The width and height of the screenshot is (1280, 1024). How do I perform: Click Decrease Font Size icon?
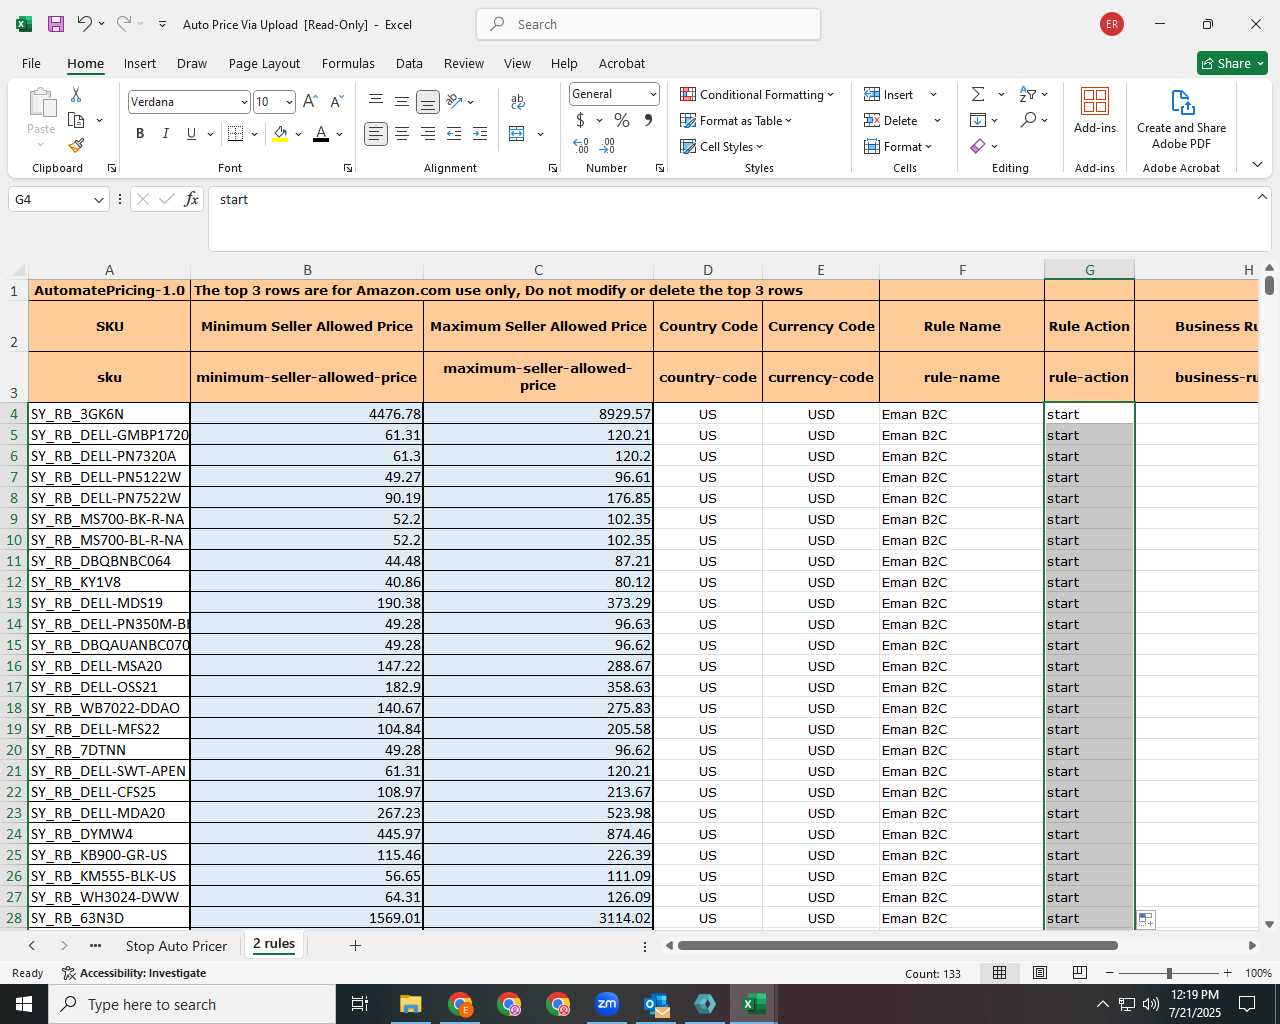[336, 102]
